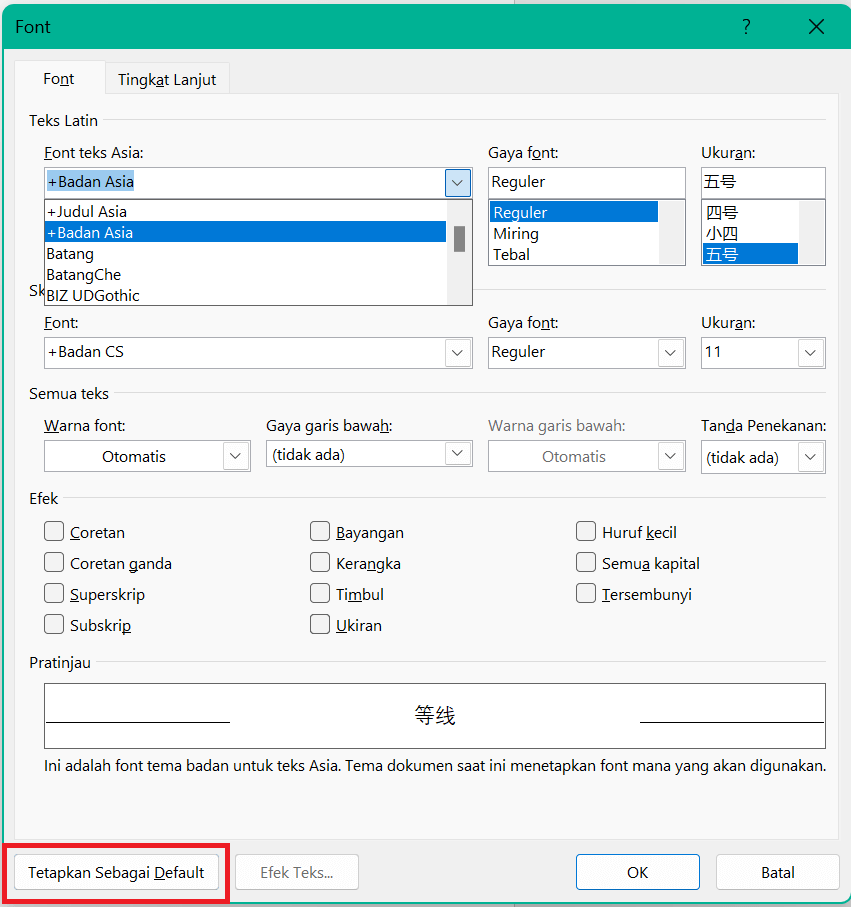This screenshot has height=907, width=851.
Task: Click the Batal button
Action: [777, 872]
